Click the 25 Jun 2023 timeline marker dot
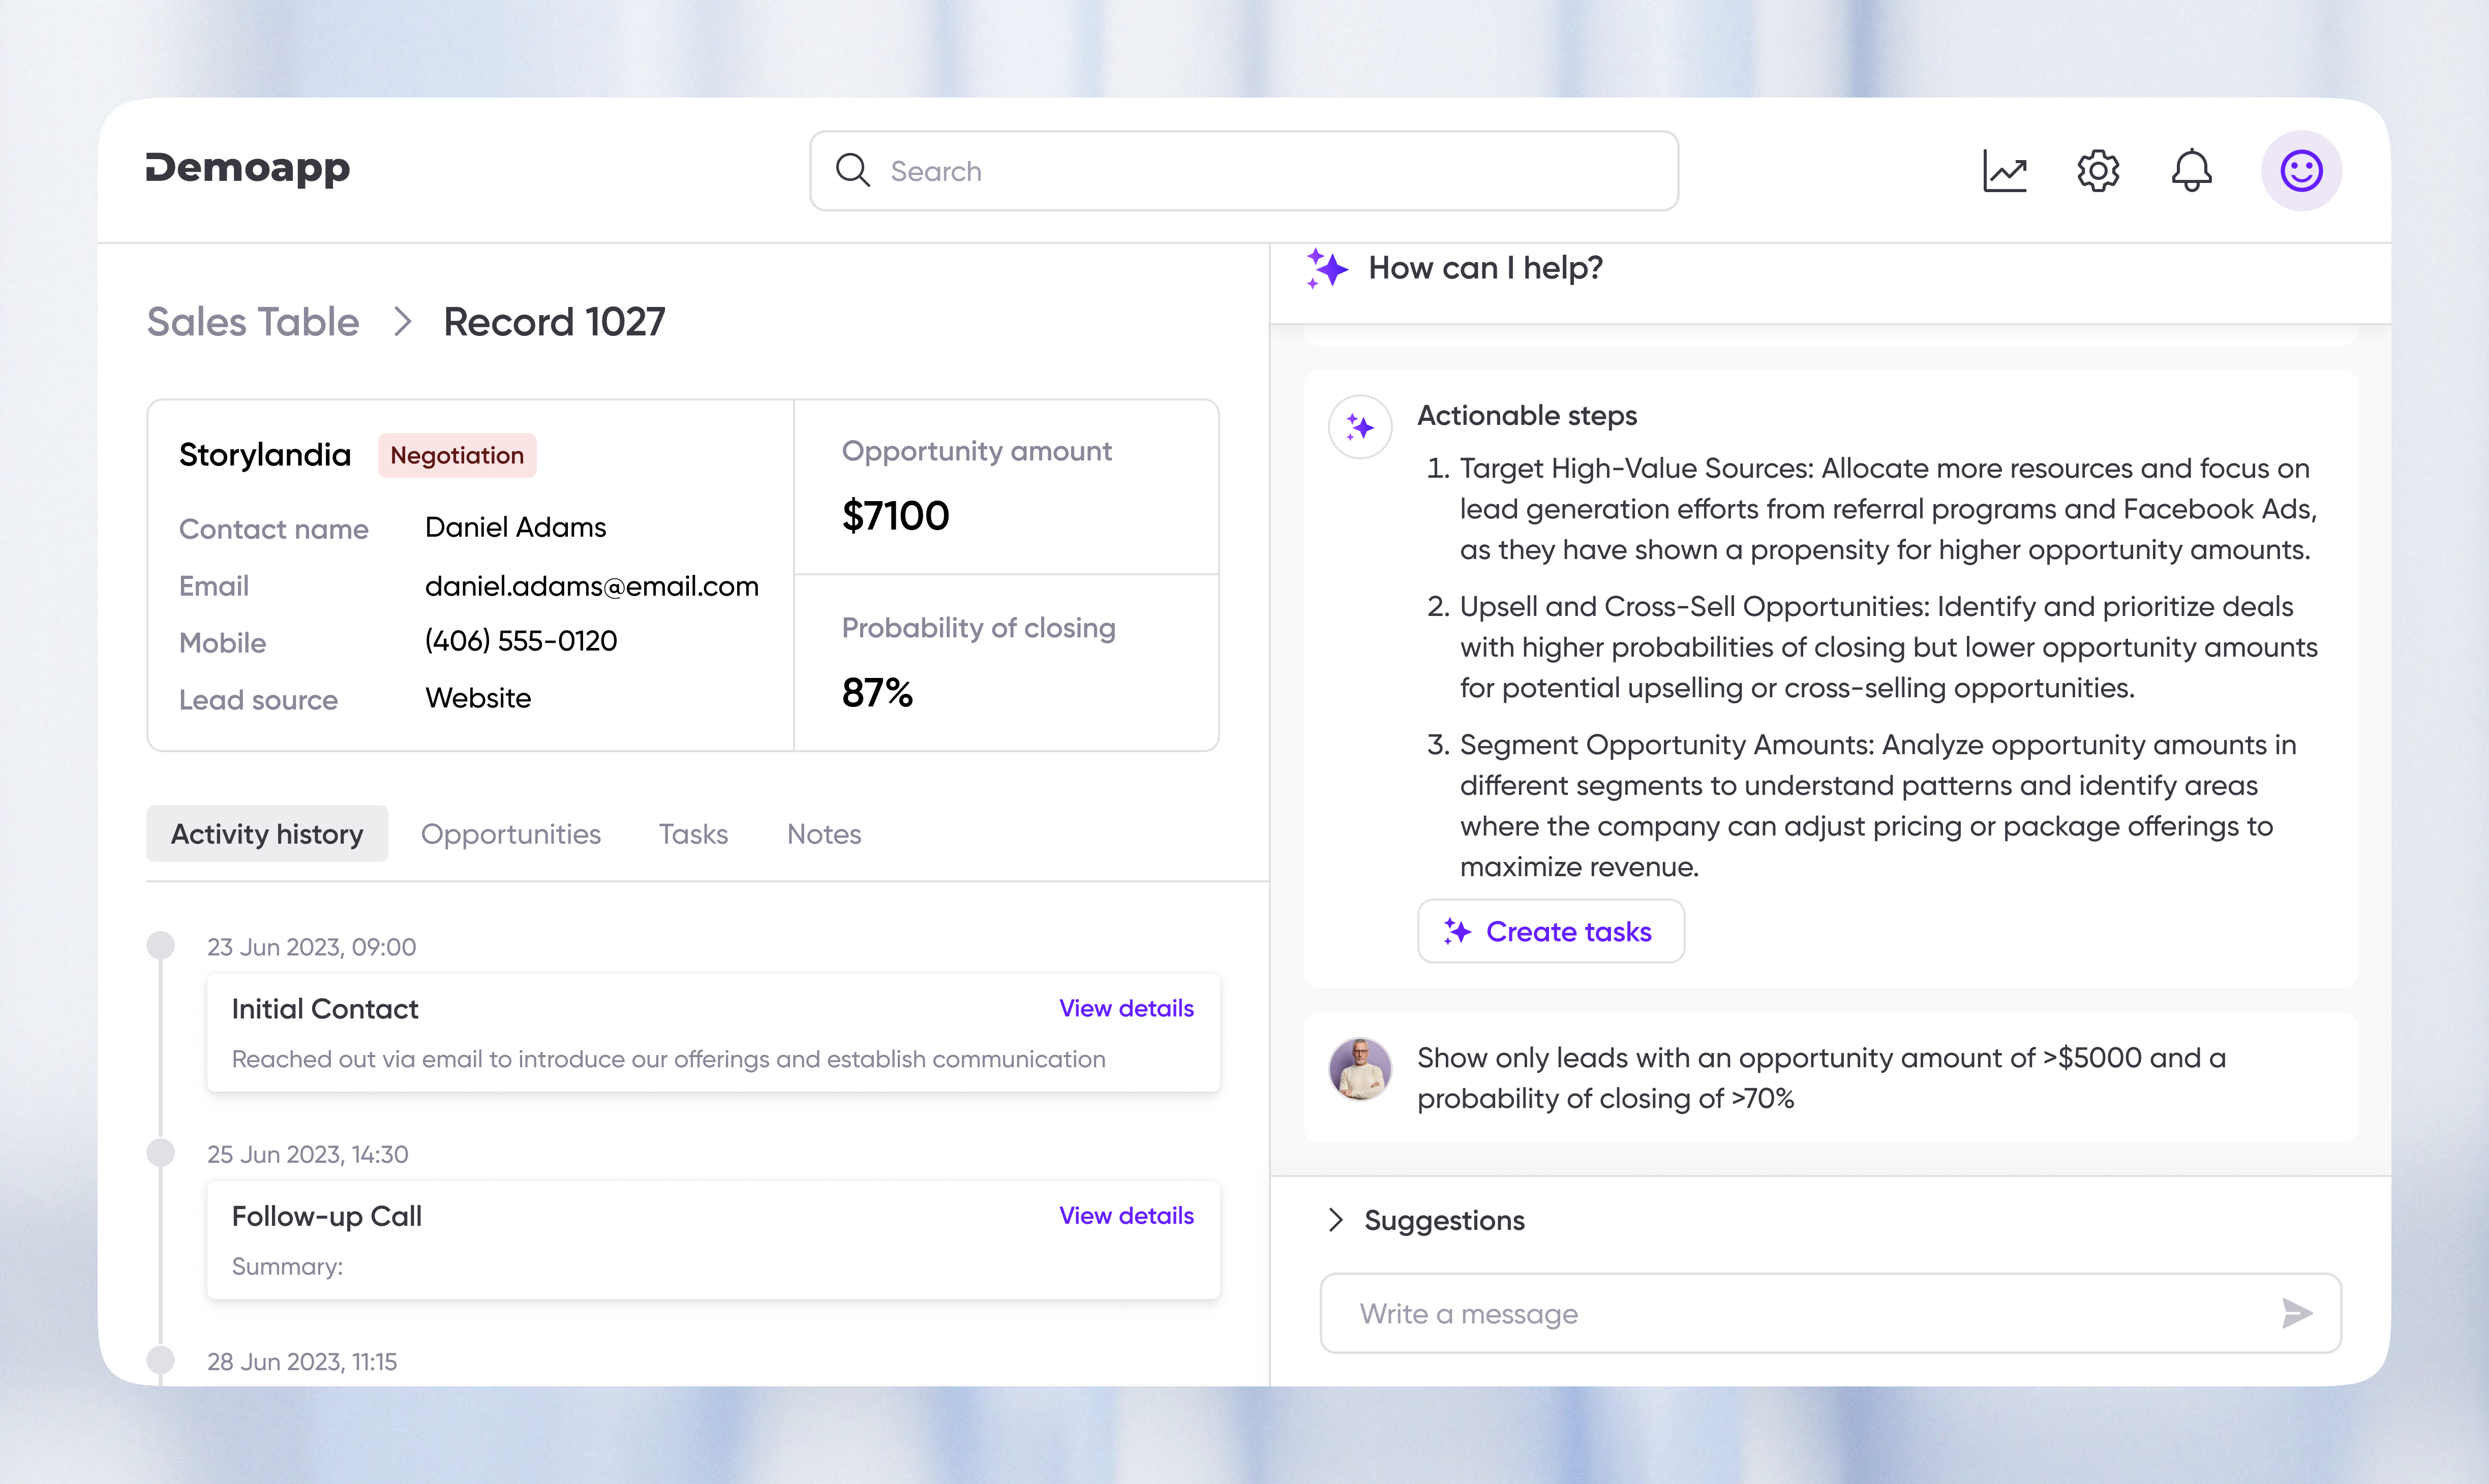Viewport: 2489px width, 1484px height. pyautogui.click(x=161, y=1153)
